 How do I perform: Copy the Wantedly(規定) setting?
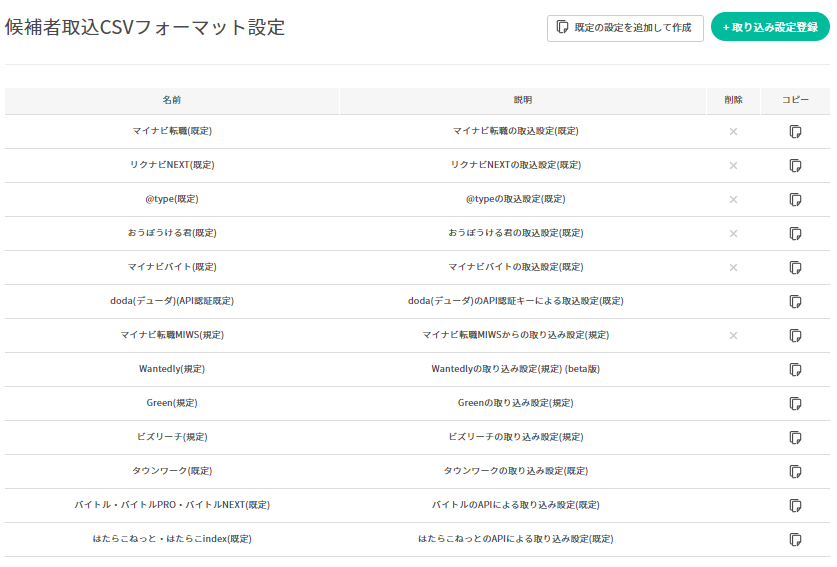[x=795, y=369]
